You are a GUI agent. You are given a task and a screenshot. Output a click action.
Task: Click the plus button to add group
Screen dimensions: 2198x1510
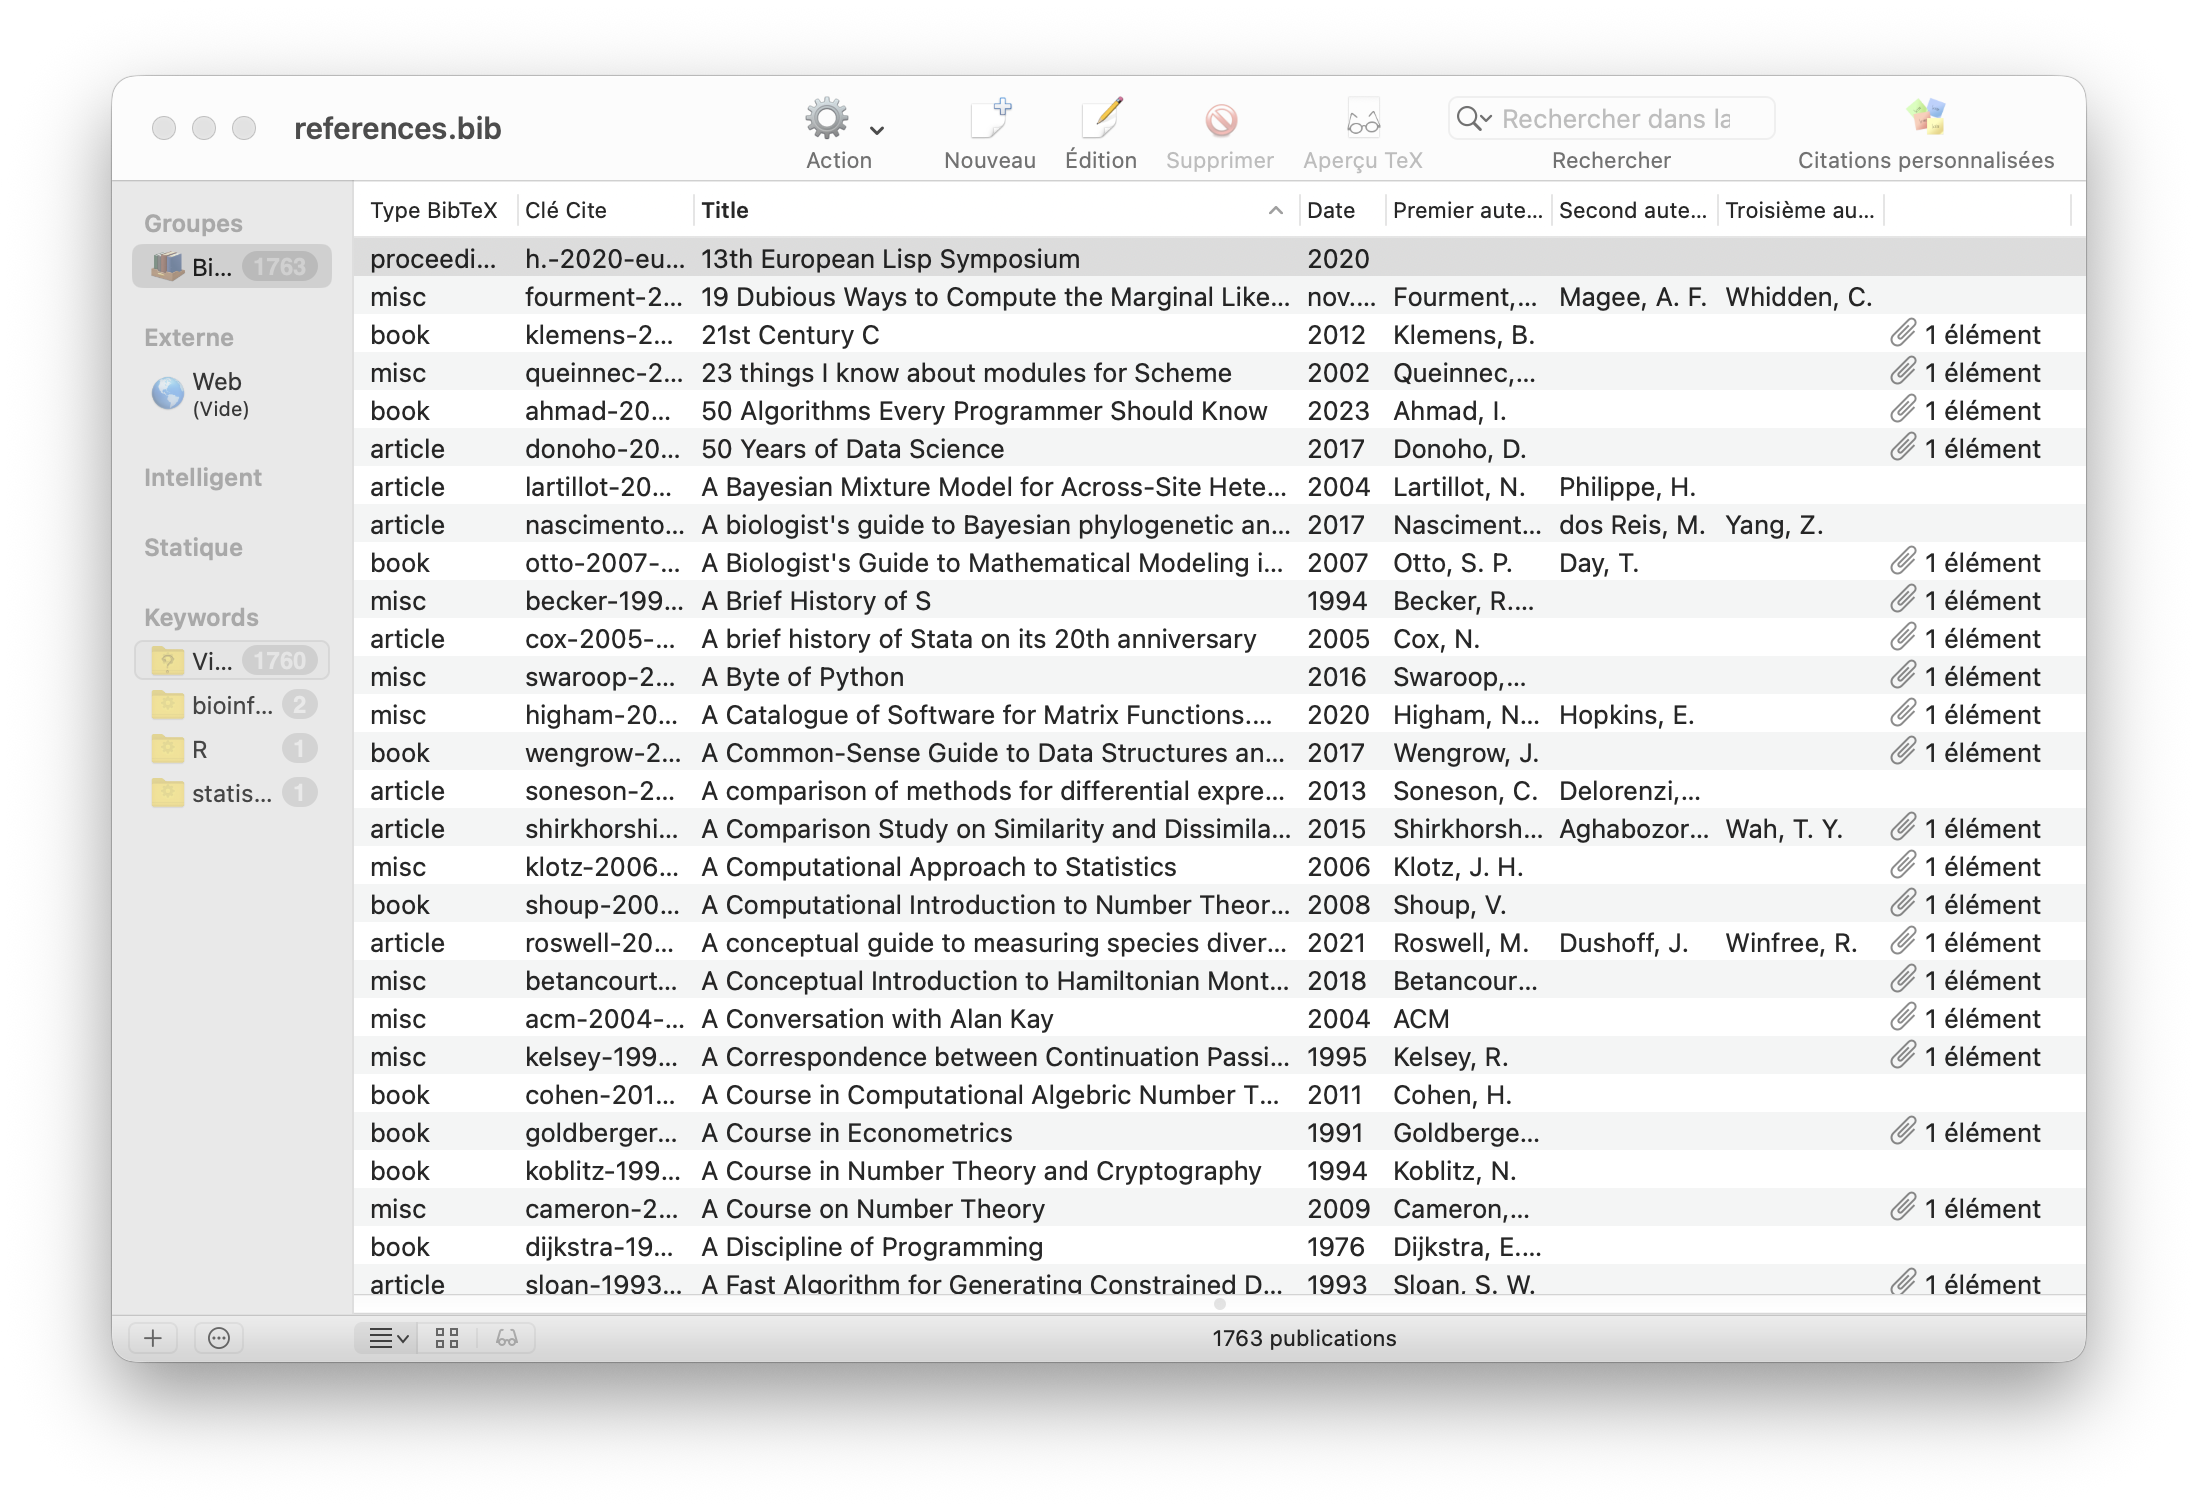click(153, 1338)
